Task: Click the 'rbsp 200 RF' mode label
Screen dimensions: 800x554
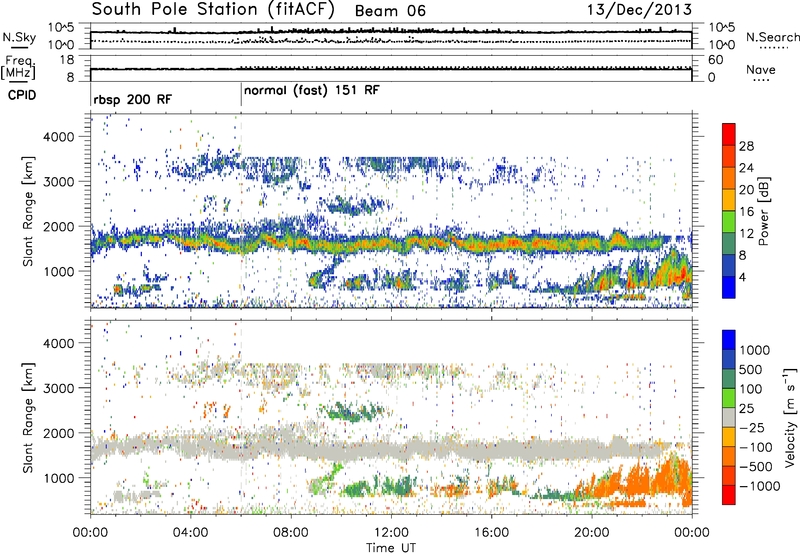Action: [x=133, y=99]
